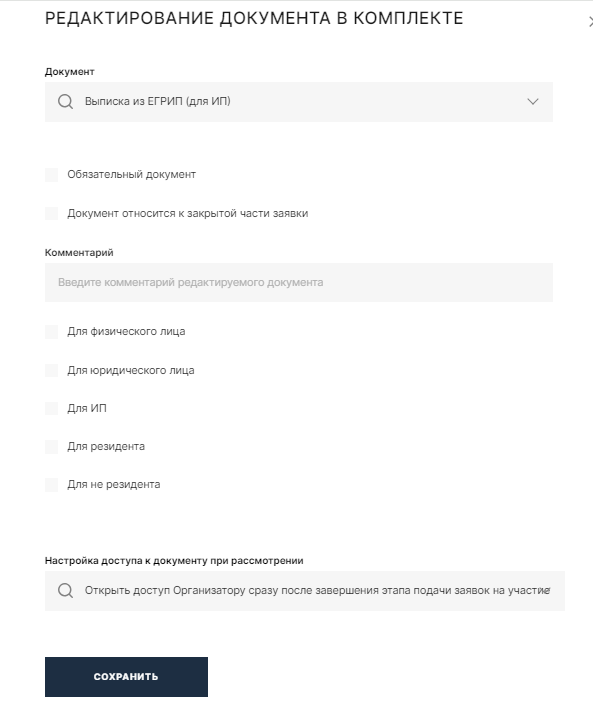Click the 'Редактирование документа в комплекте' heading
Image resolution: width=593 pixels, height=714 pixels.
[254, 19]
